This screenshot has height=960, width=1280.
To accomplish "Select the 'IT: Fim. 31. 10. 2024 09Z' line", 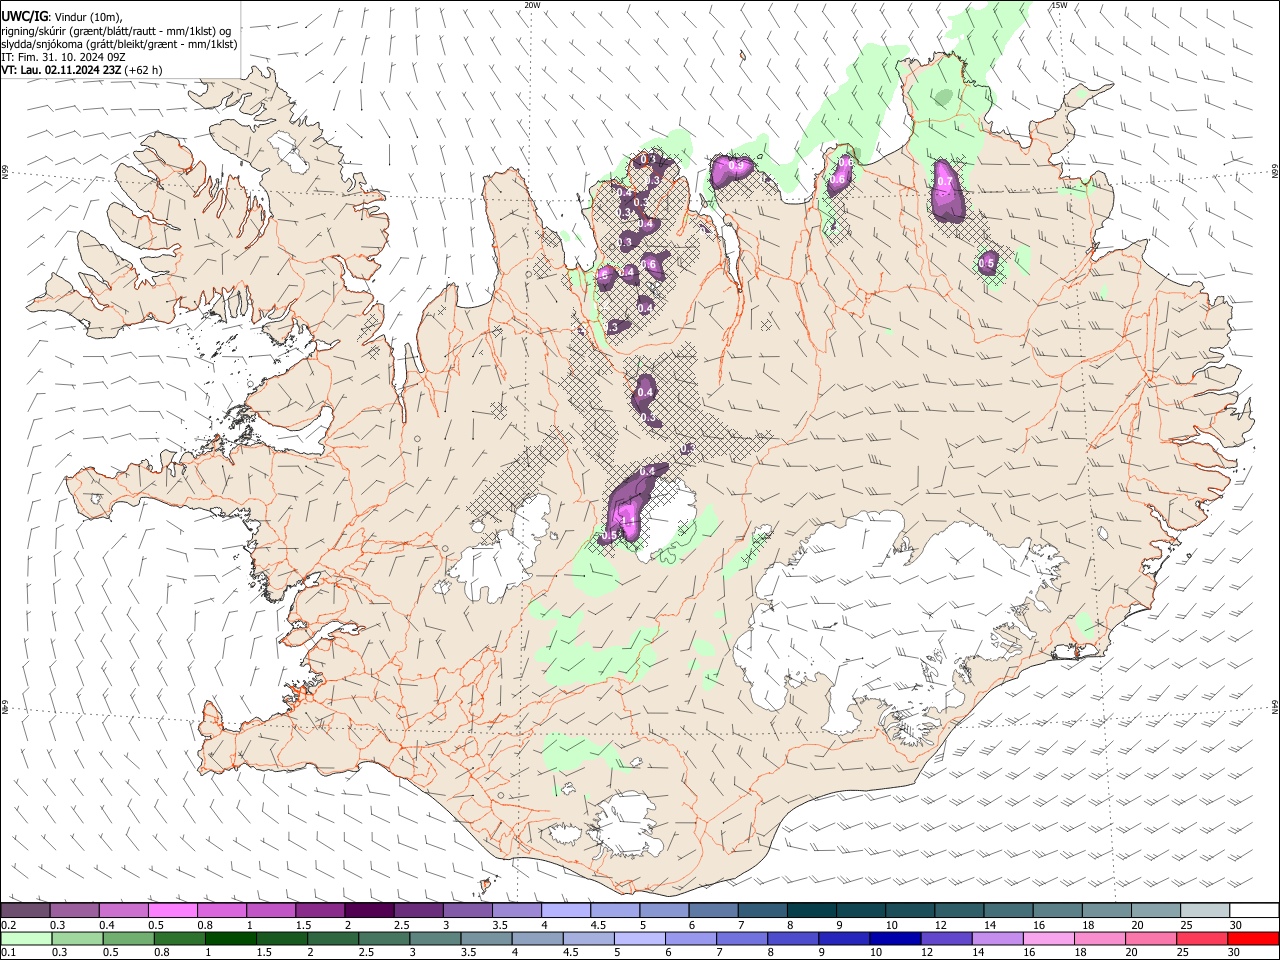I will (61, 57).
